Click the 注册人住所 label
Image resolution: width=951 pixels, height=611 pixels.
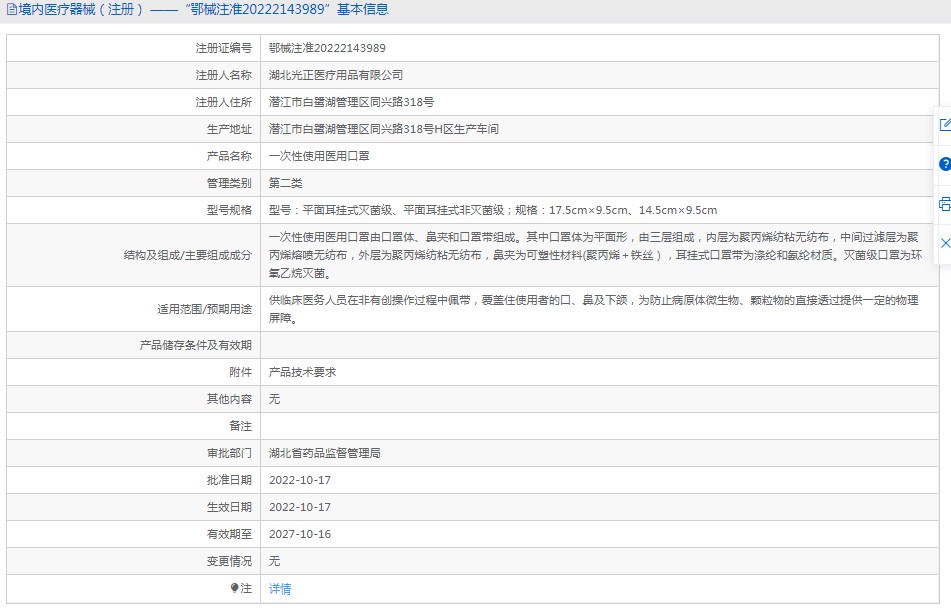coord(223,102)
